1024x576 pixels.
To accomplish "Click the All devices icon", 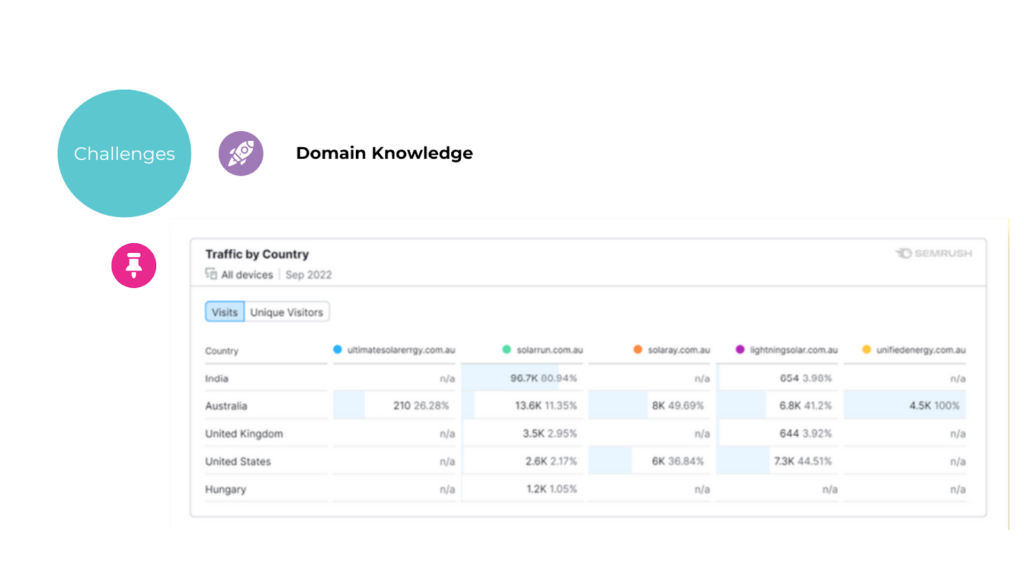I will pos(211,274).
